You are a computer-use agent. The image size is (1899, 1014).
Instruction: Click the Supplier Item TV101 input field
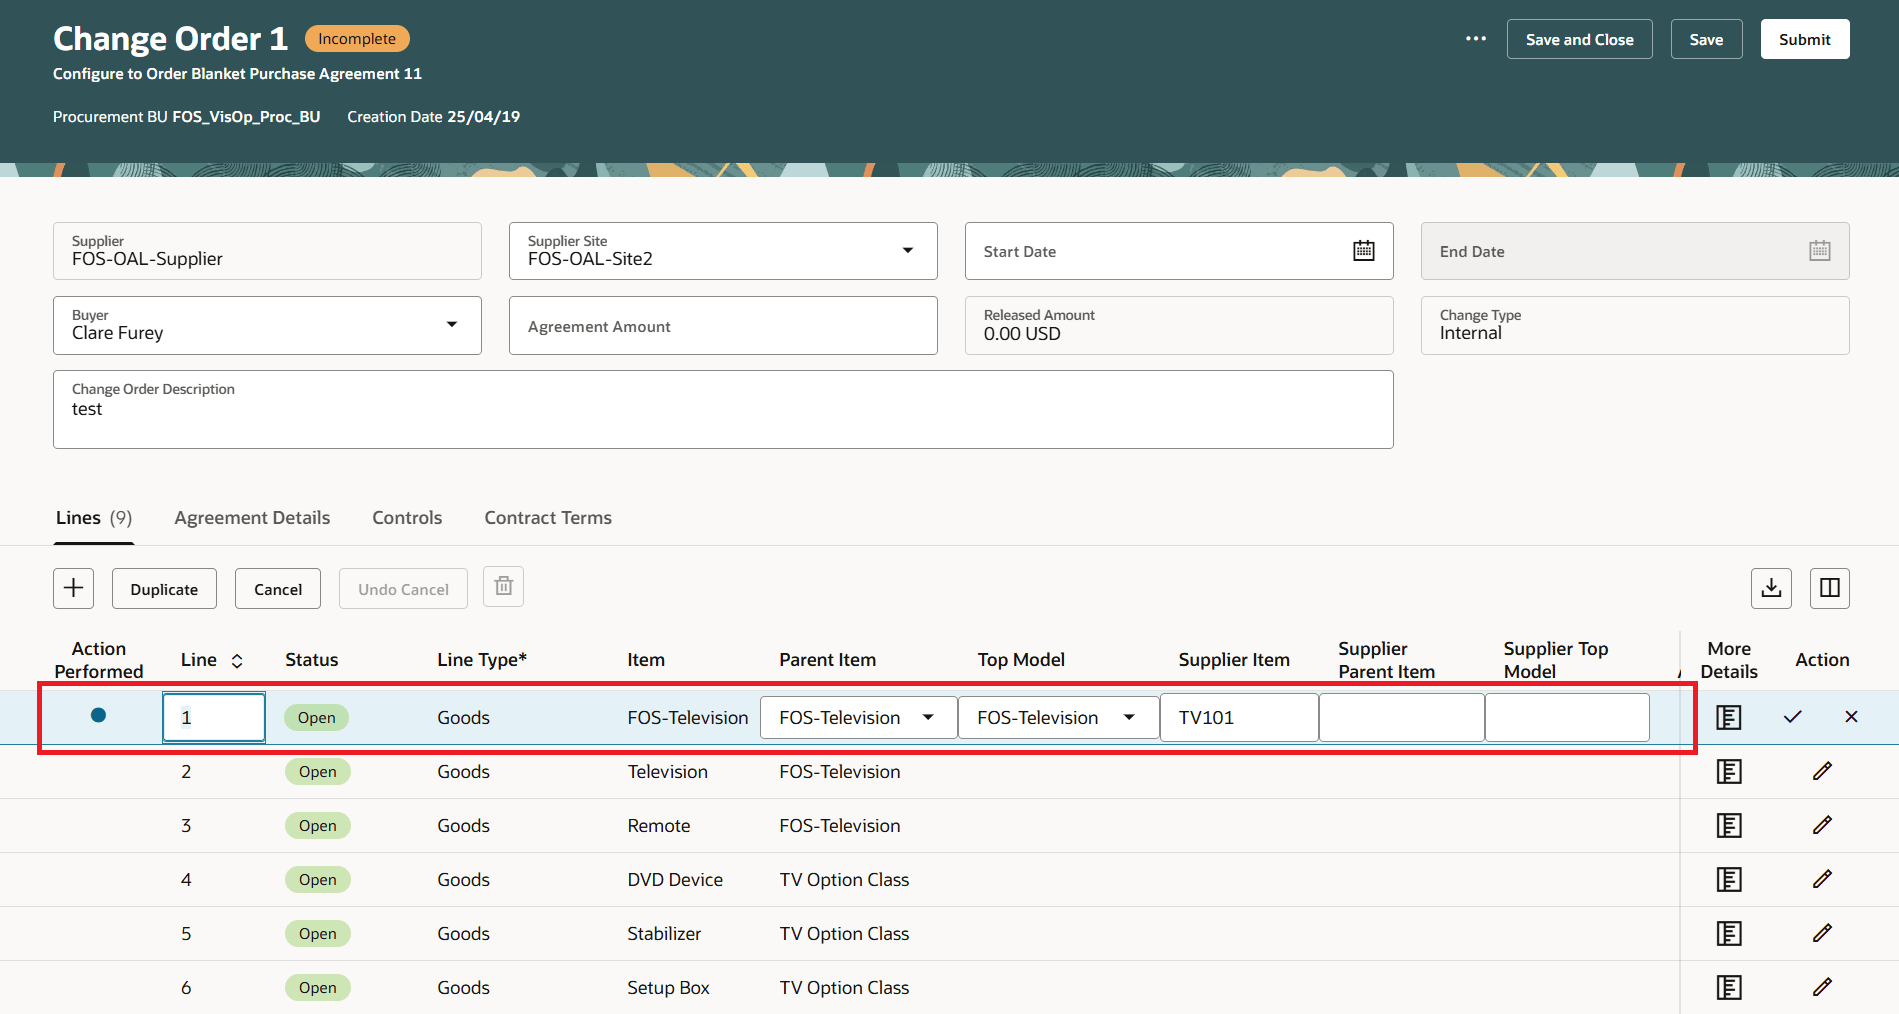(1238, 716)
